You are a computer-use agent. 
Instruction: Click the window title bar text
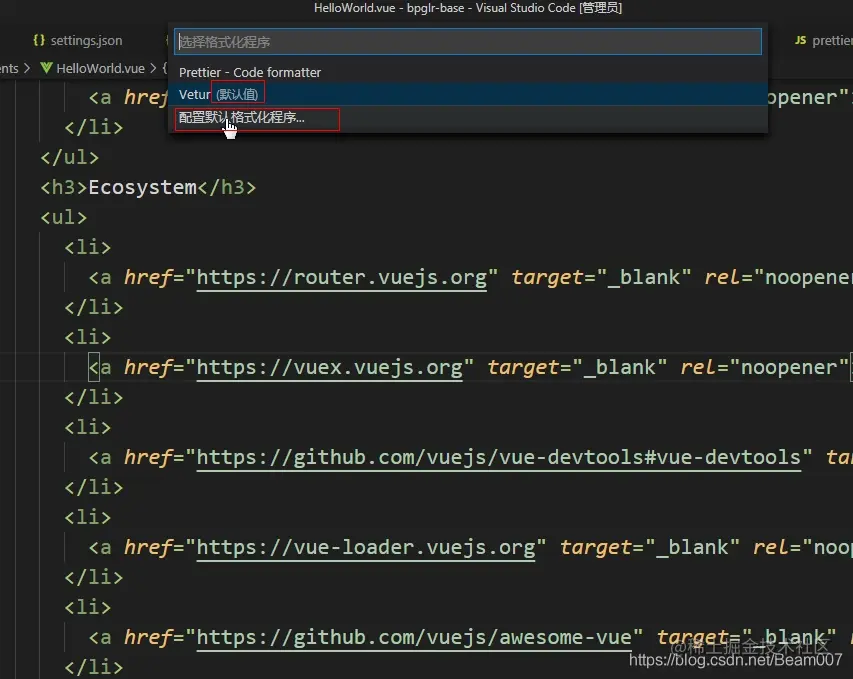(x=468, y=8)
